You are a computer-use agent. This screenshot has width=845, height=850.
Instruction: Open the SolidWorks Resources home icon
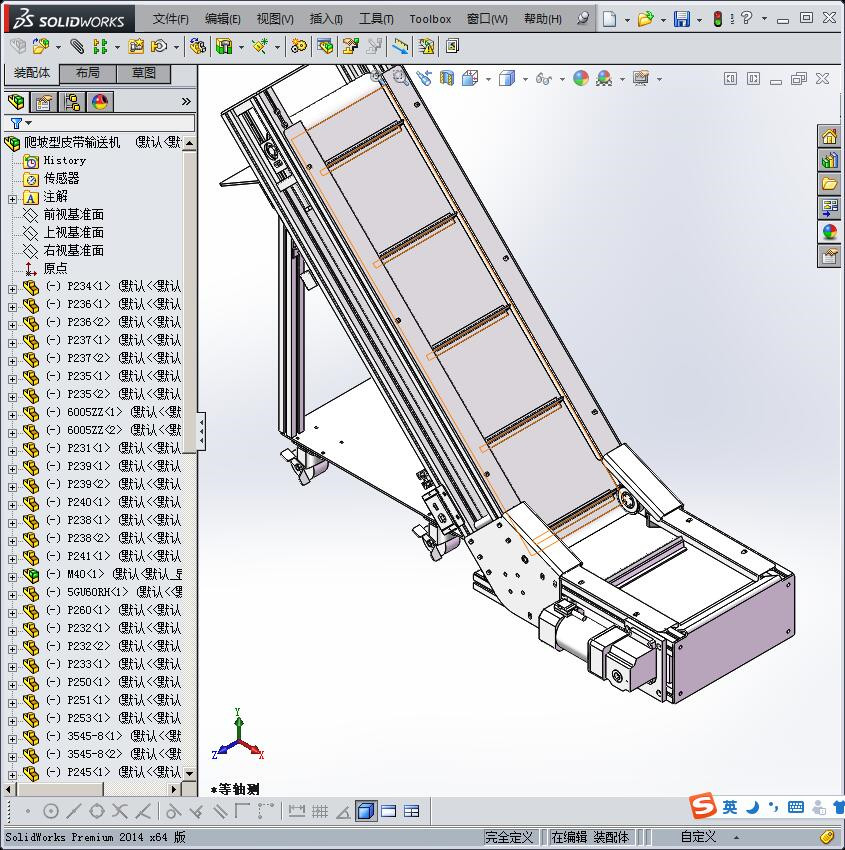[829, 137]
